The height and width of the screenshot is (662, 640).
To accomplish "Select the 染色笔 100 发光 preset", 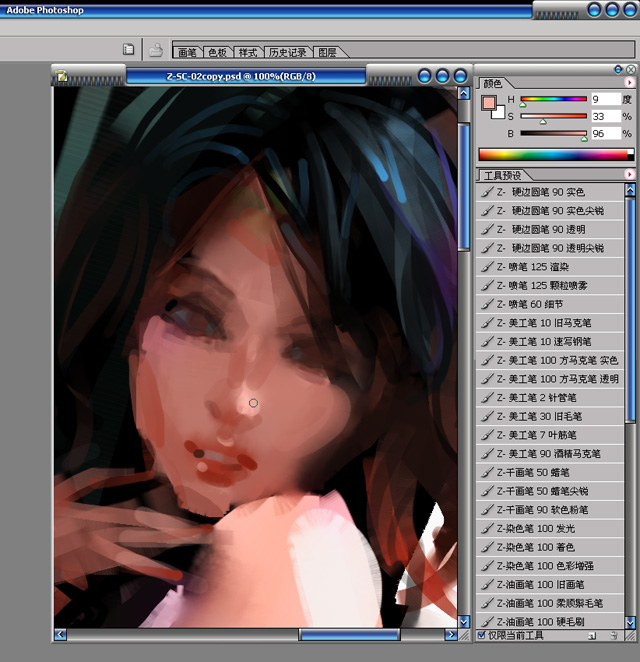I will point(550,529).
